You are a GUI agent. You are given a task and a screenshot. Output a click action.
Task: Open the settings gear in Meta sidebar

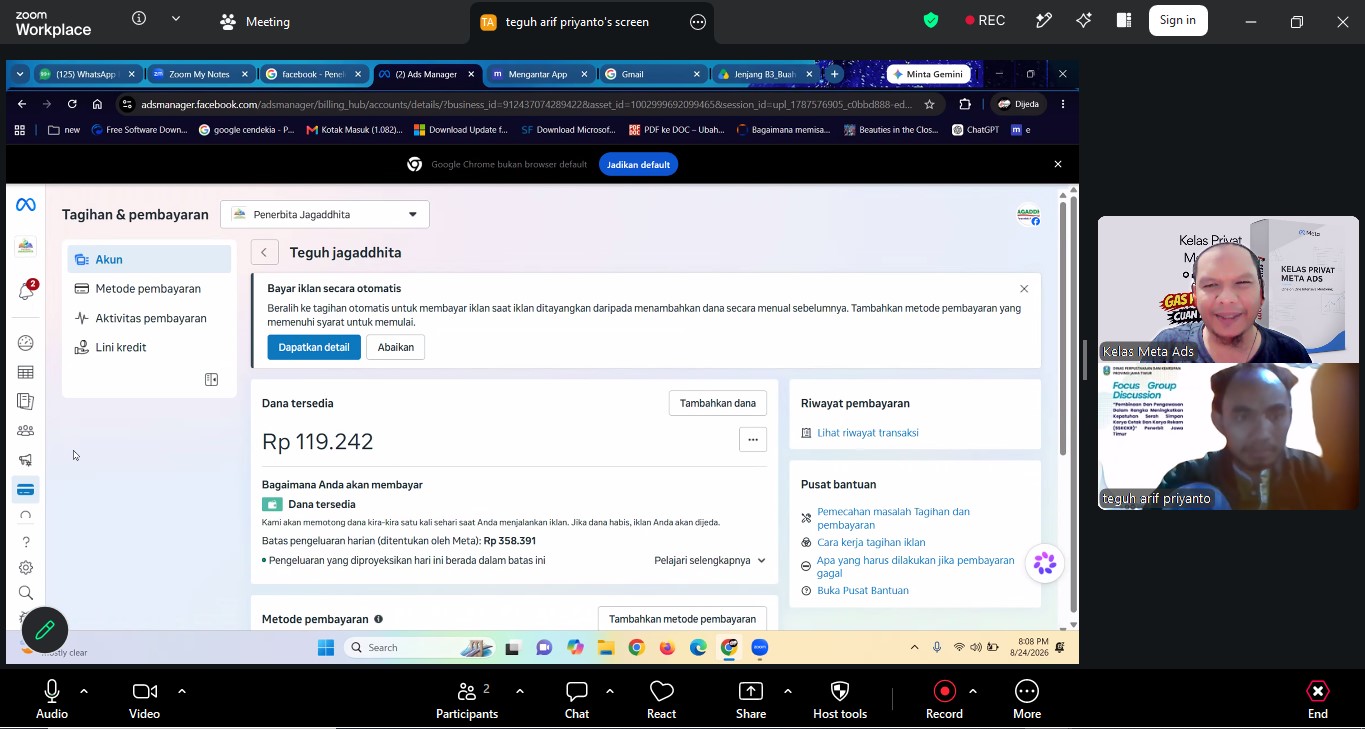[x=26, y=567]
